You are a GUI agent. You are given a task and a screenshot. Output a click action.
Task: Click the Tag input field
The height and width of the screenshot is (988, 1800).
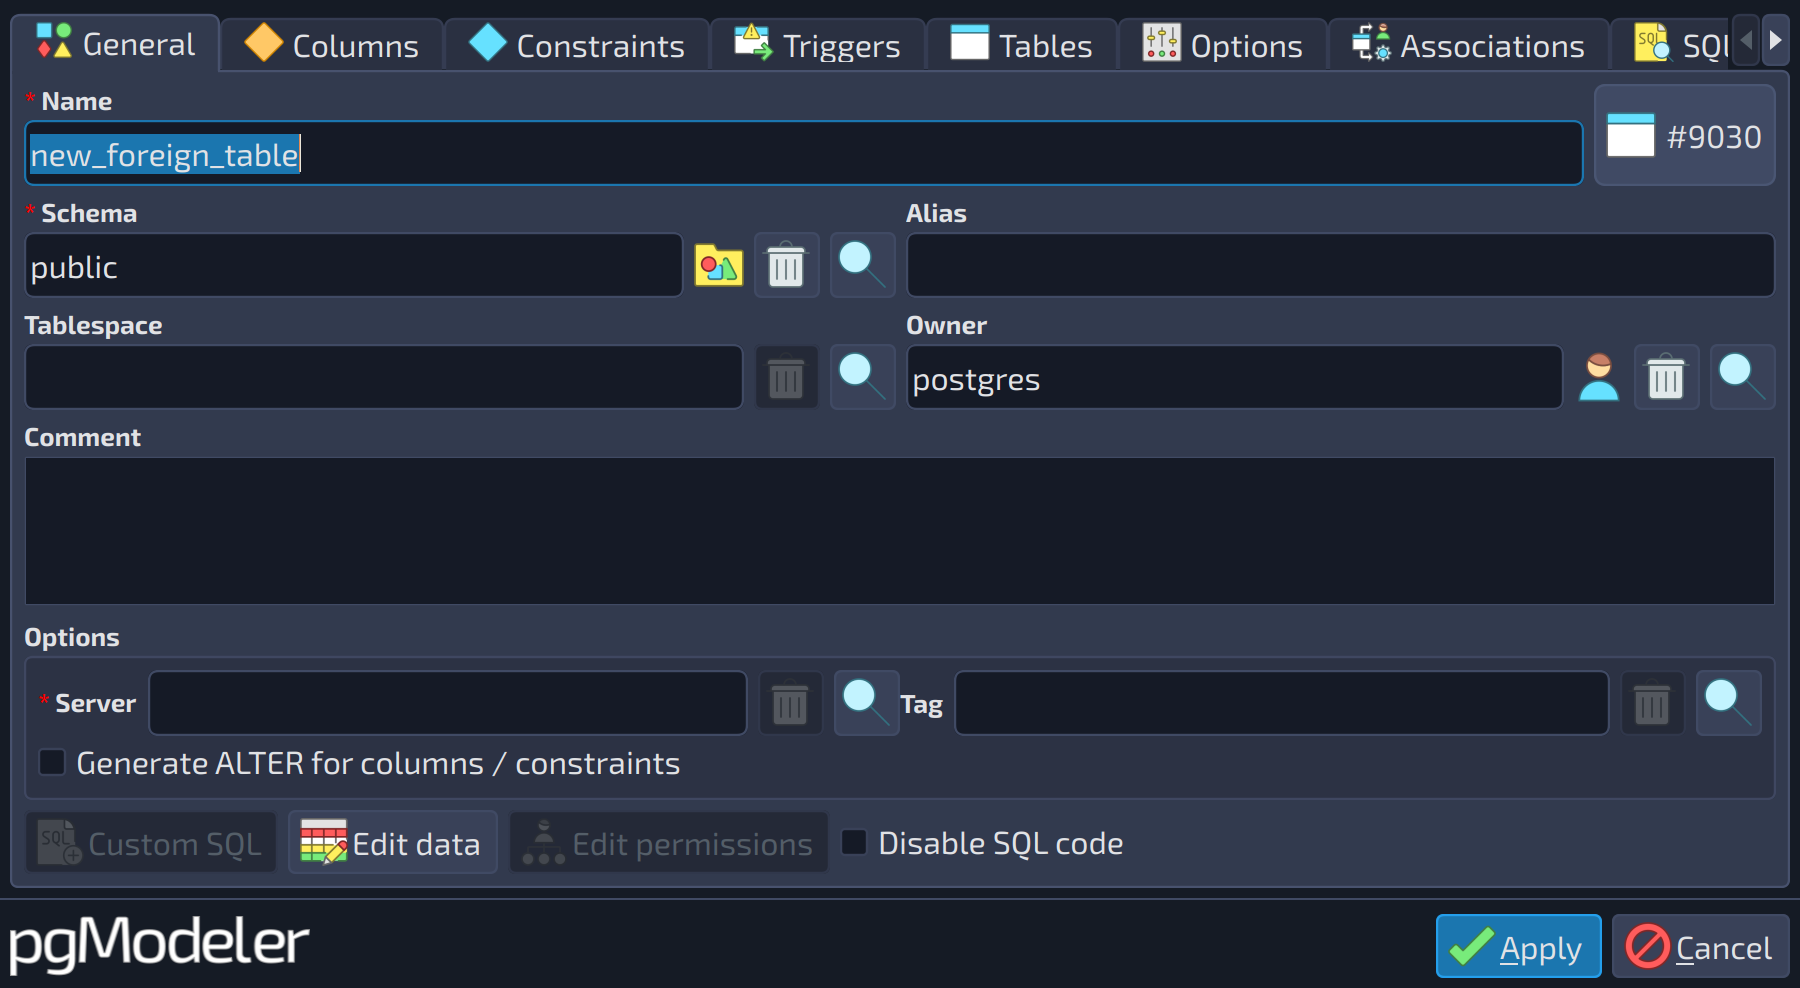(1282, 703)
